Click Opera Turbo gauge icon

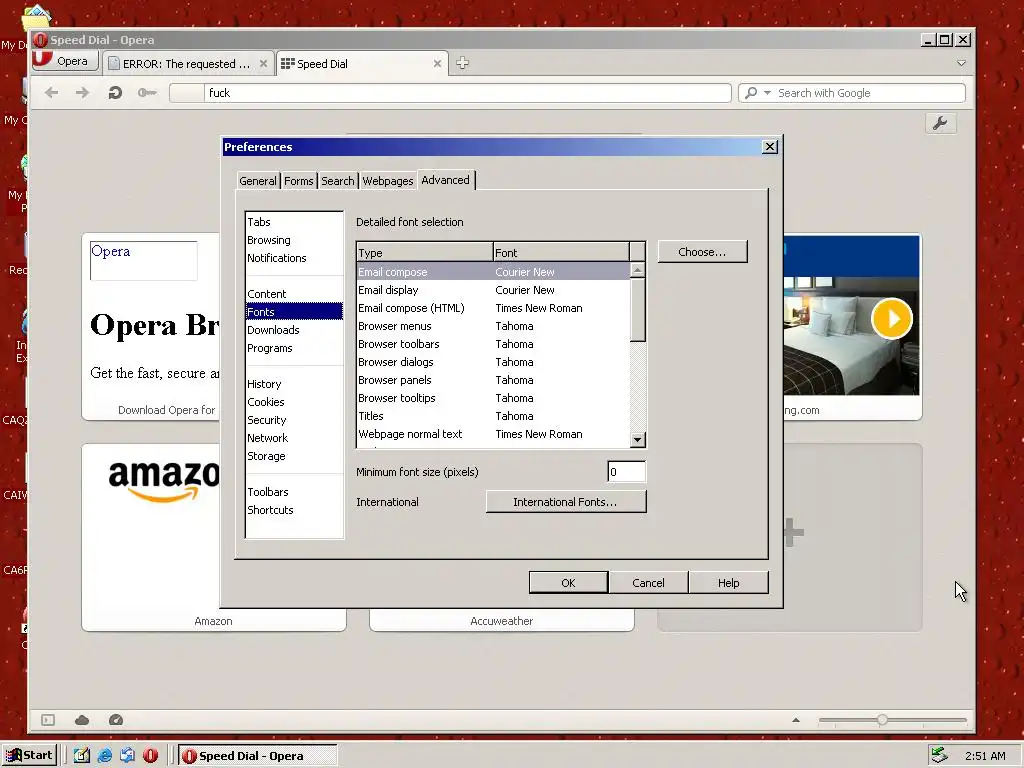[116, 720]
